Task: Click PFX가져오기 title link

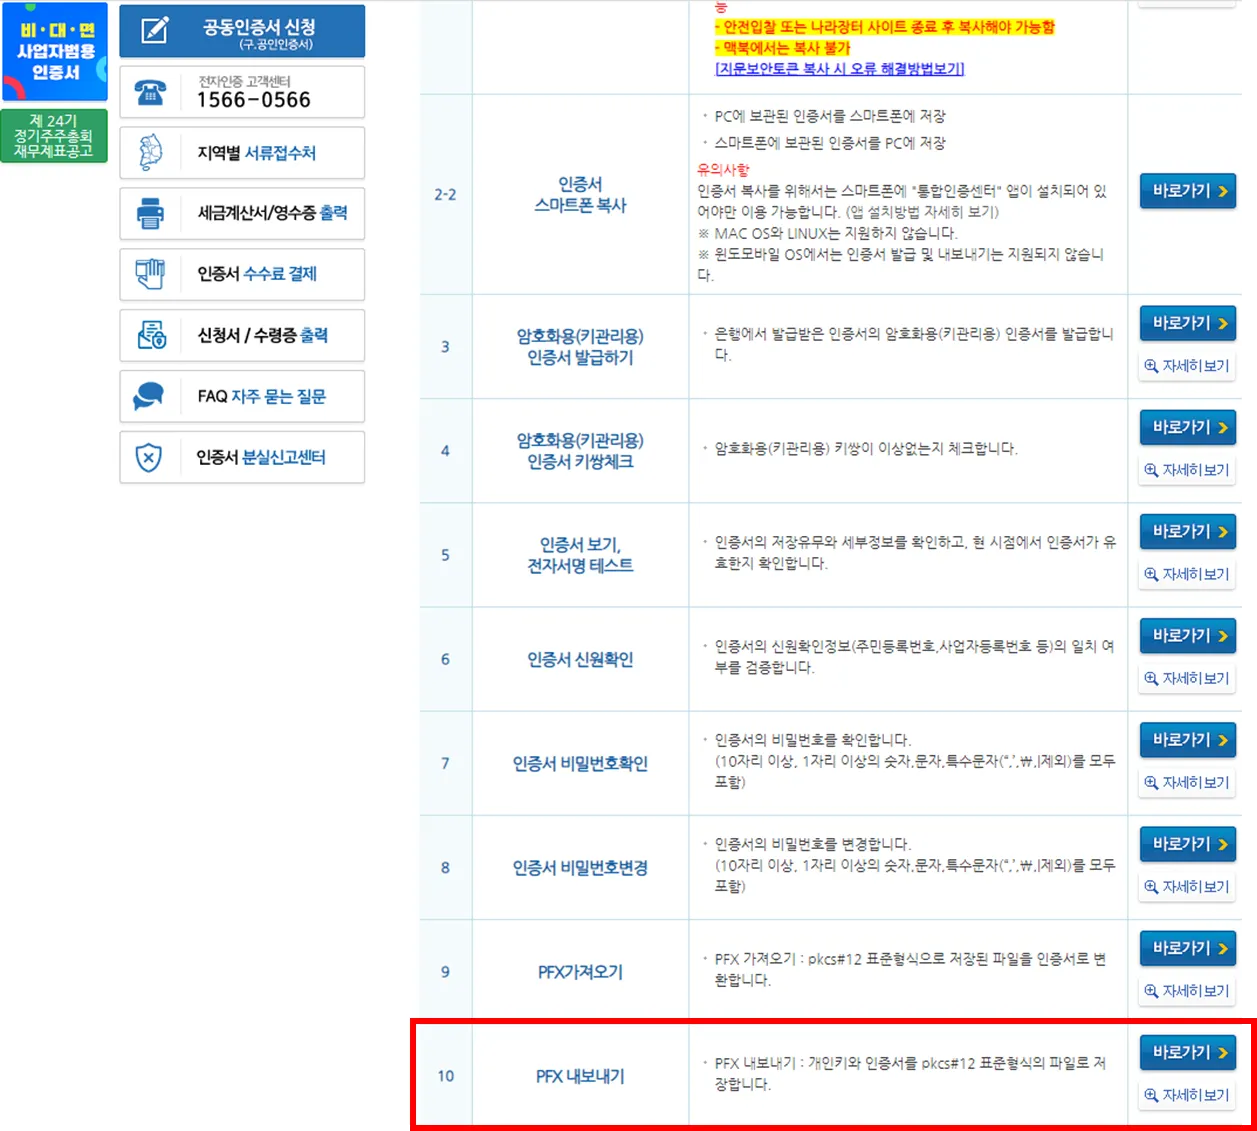Action: 580,972
